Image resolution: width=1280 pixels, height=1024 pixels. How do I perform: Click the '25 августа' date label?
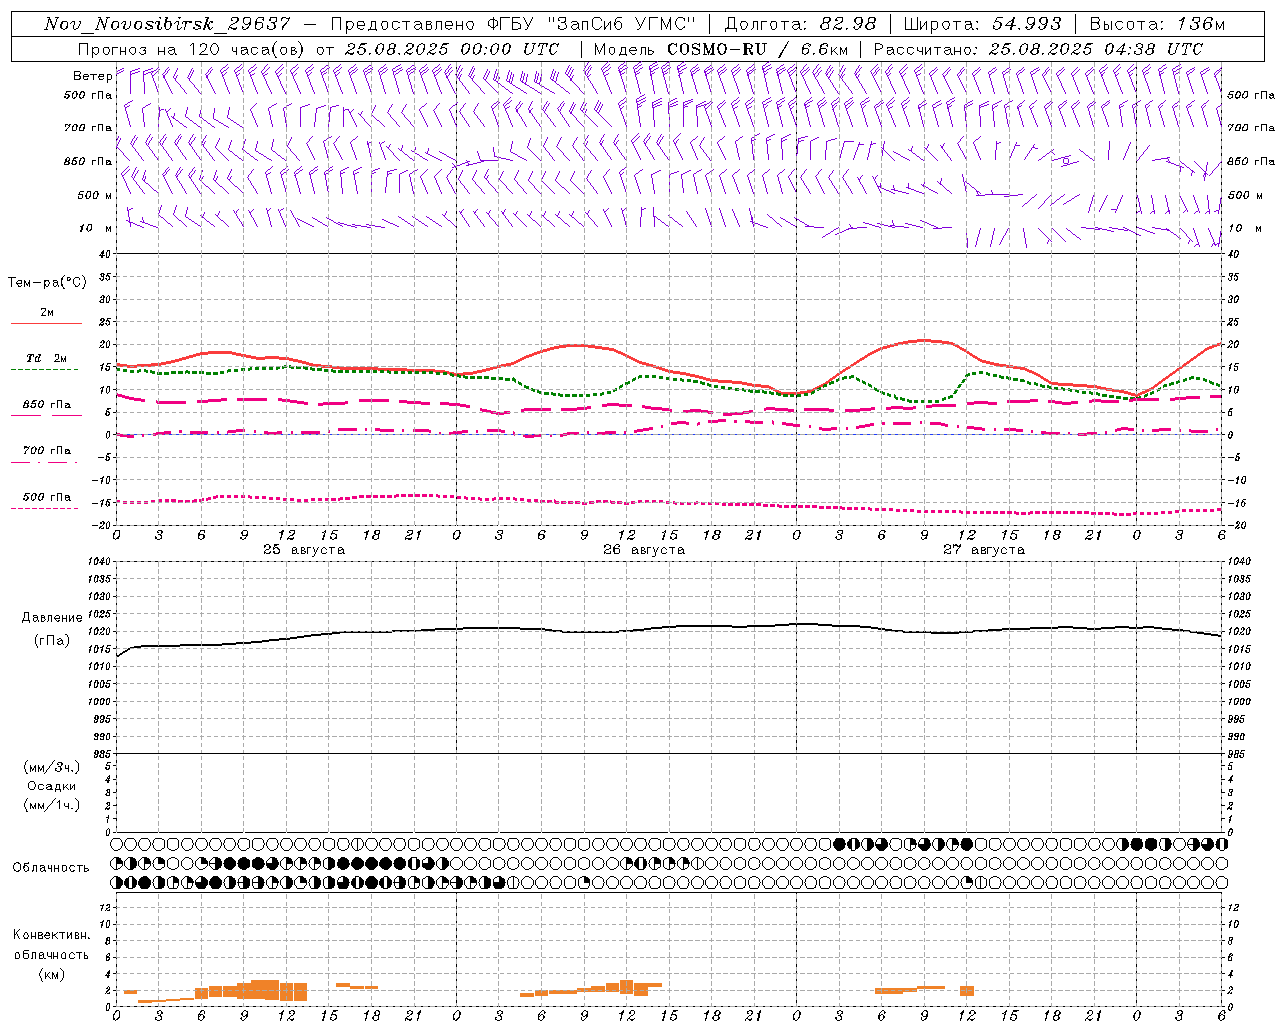pyautogui.click(x=304, y=550)
